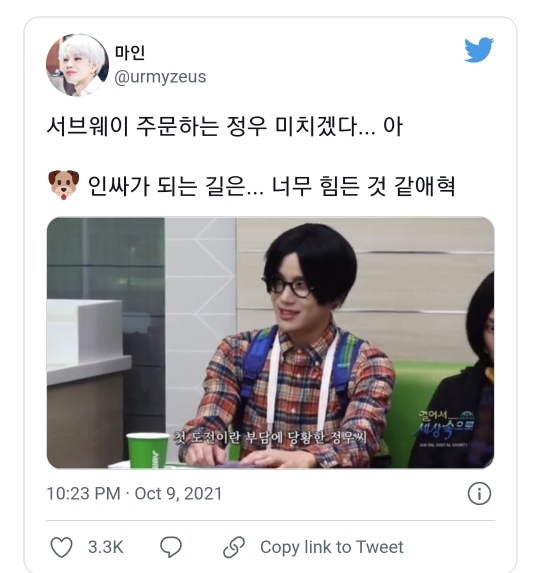The height and width of the screenshot is (573, 540).
Task: Click the 인싸가 되는 길은 text line
Action: point(271,186)
